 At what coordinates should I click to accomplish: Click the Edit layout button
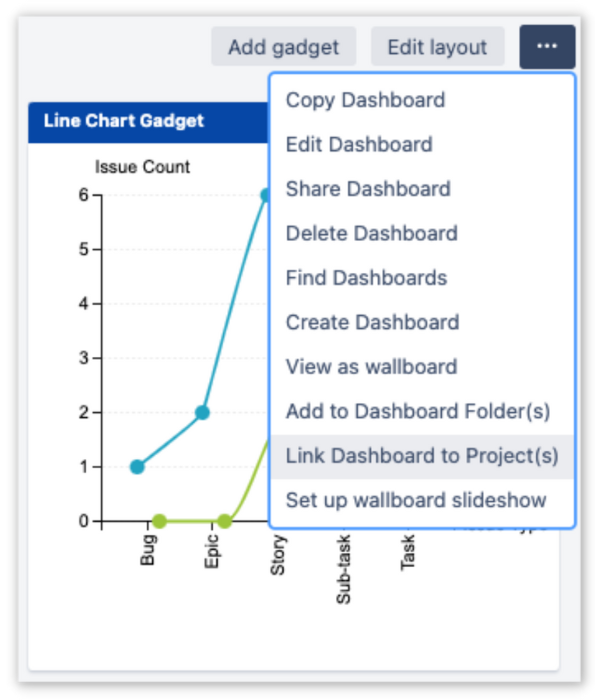[x=437, y=47]
